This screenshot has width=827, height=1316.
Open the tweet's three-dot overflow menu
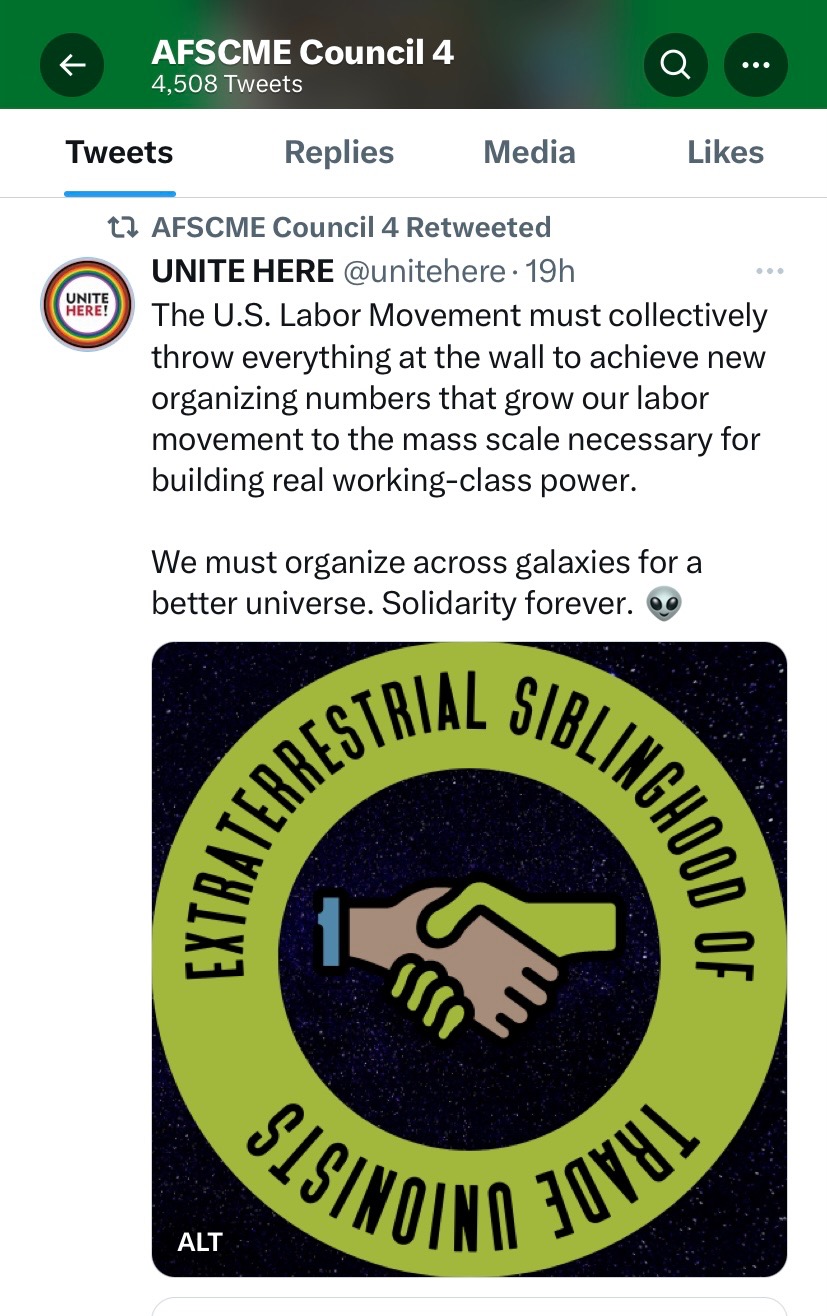[x=769, y=272]
